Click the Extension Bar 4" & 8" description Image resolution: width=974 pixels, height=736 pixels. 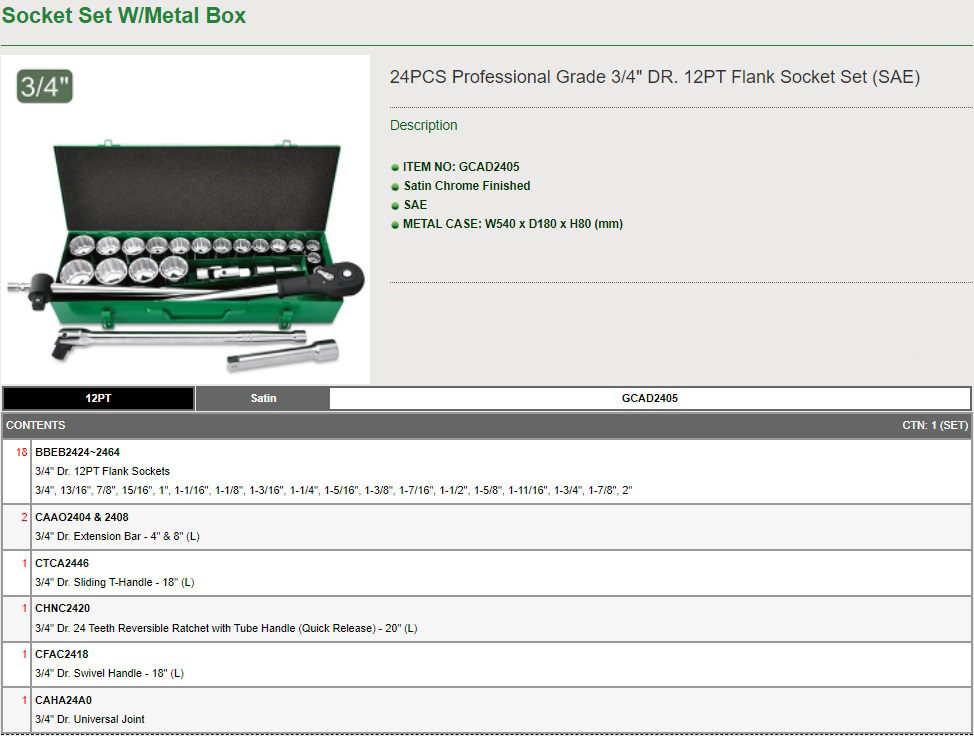[117, 536]
